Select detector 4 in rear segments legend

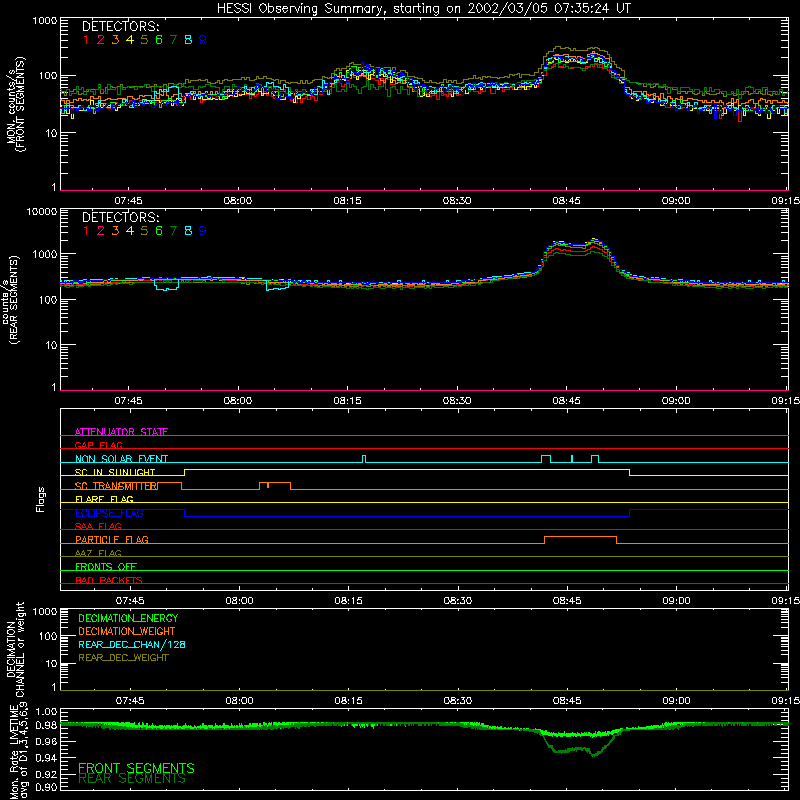point(130,231)
